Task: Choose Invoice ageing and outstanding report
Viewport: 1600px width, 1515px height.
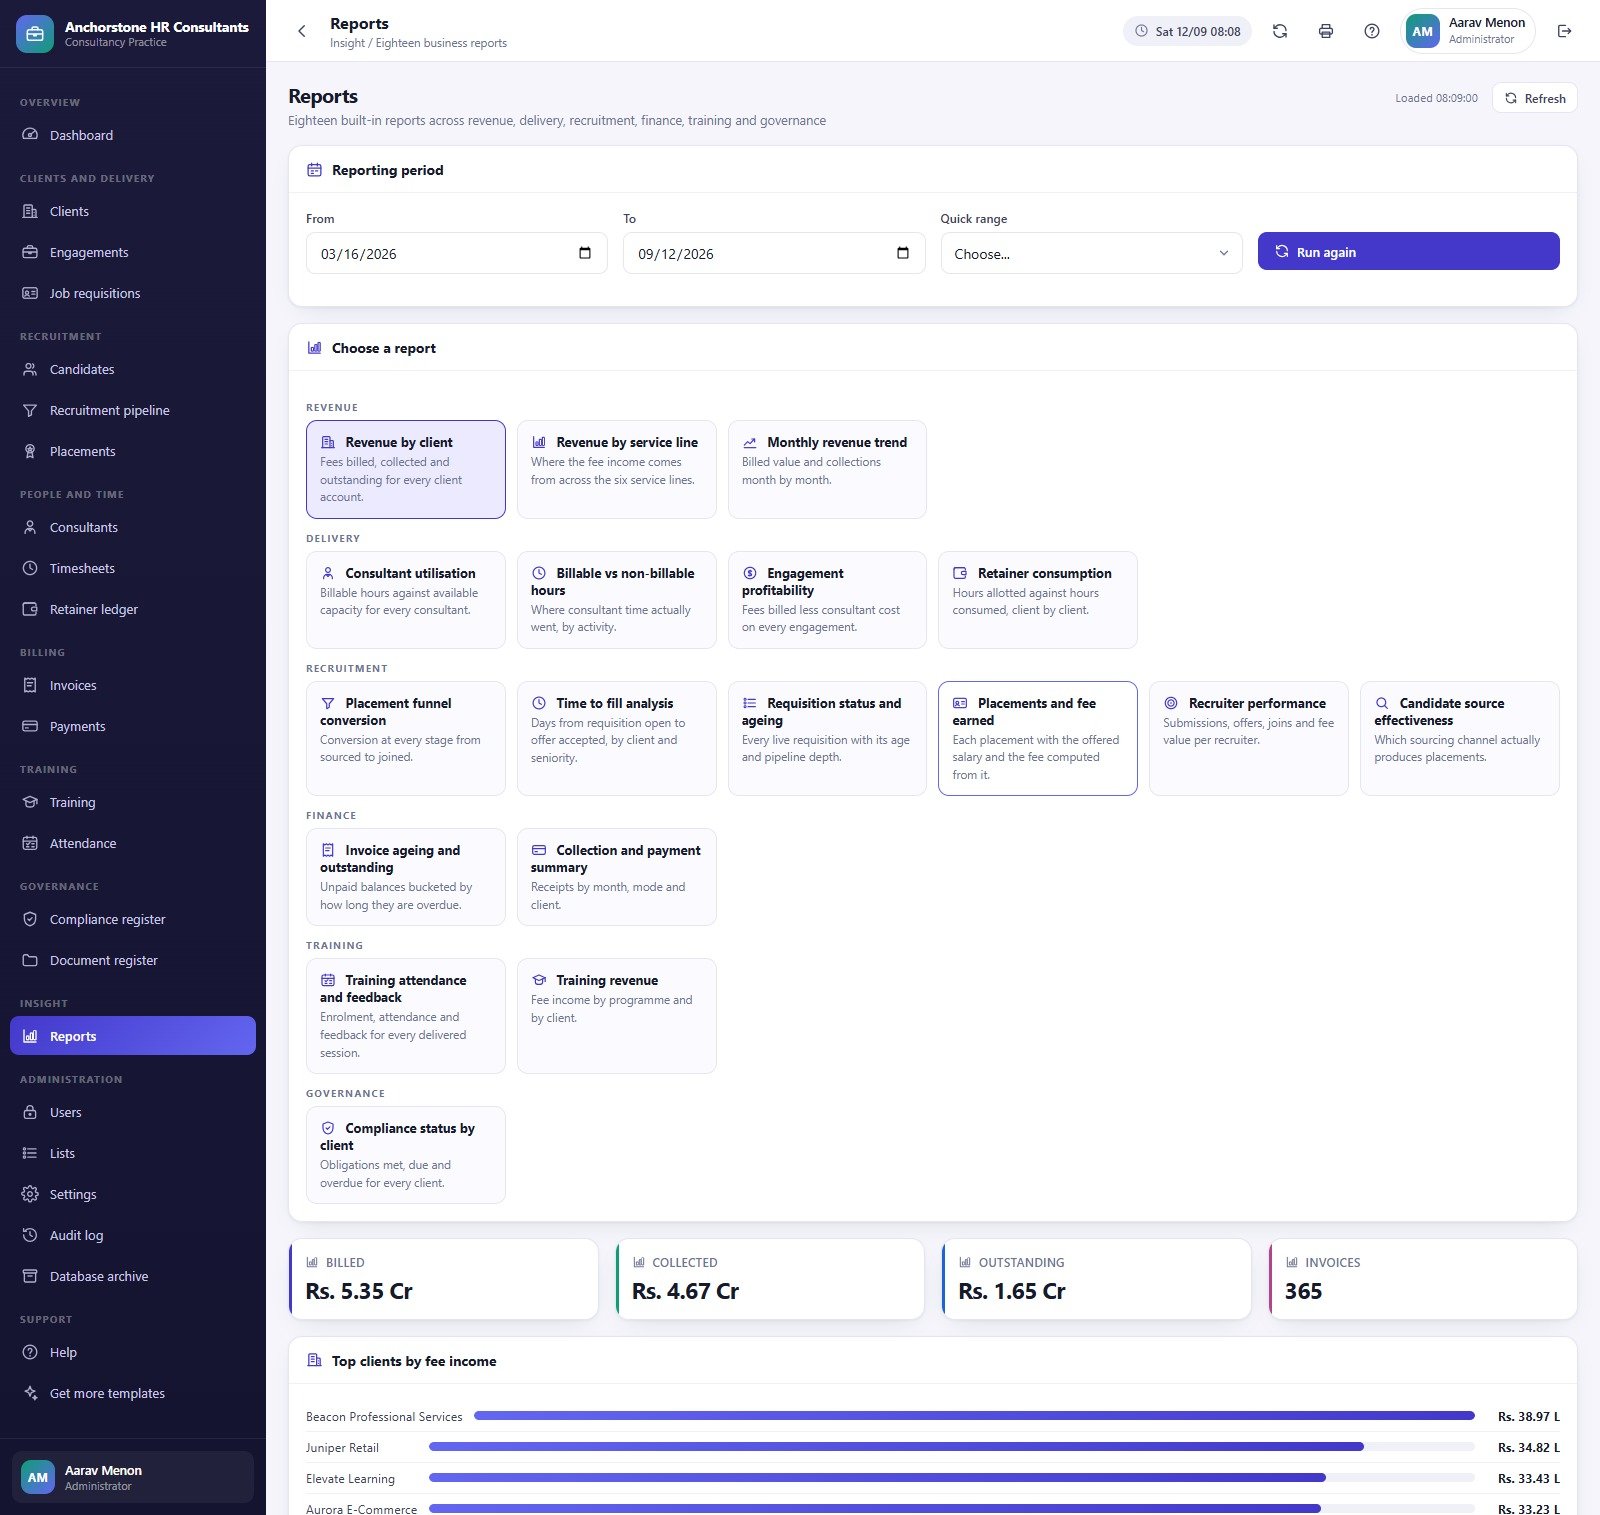Action: [x=405, y=877]
